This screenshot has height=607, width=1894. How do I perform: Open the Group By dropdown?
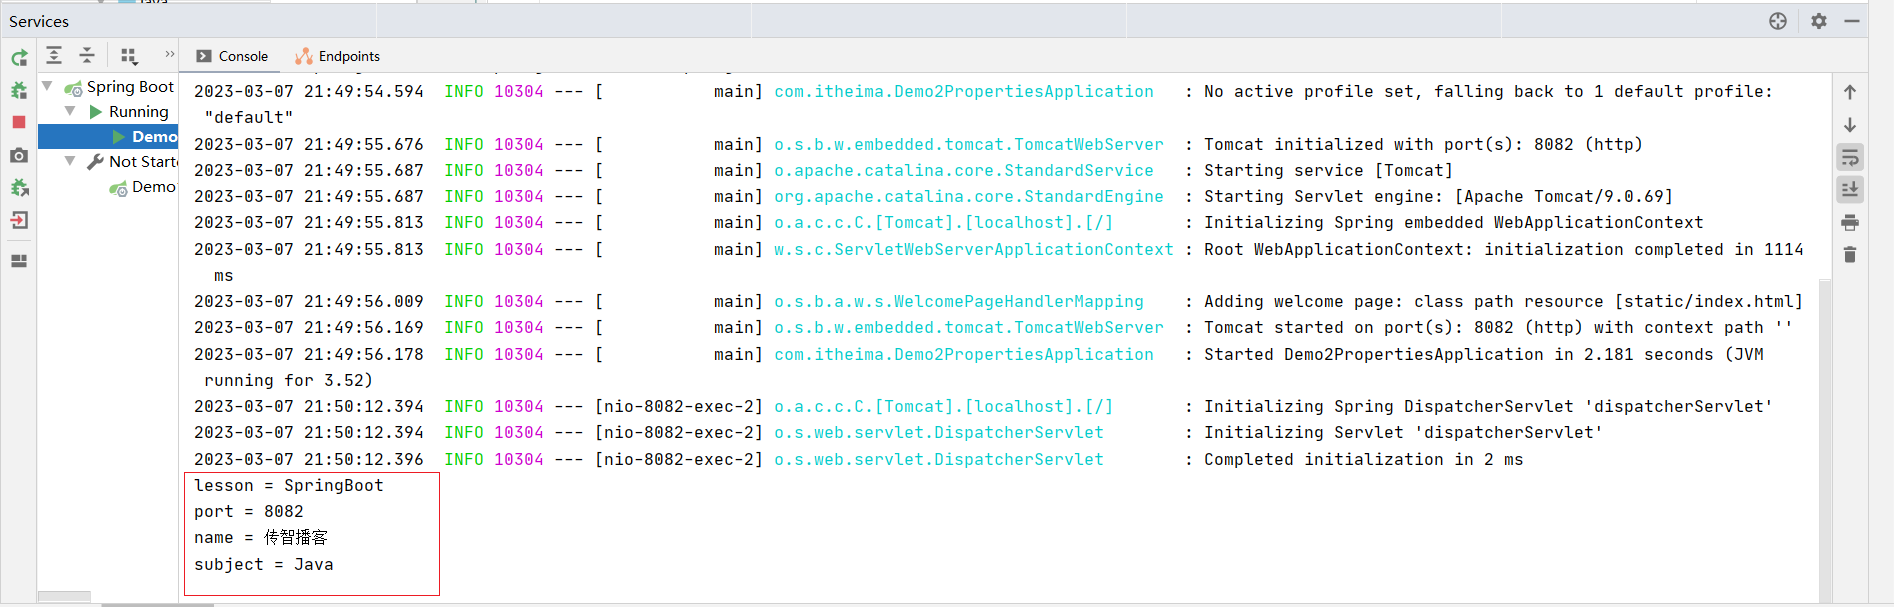(129, 56)
